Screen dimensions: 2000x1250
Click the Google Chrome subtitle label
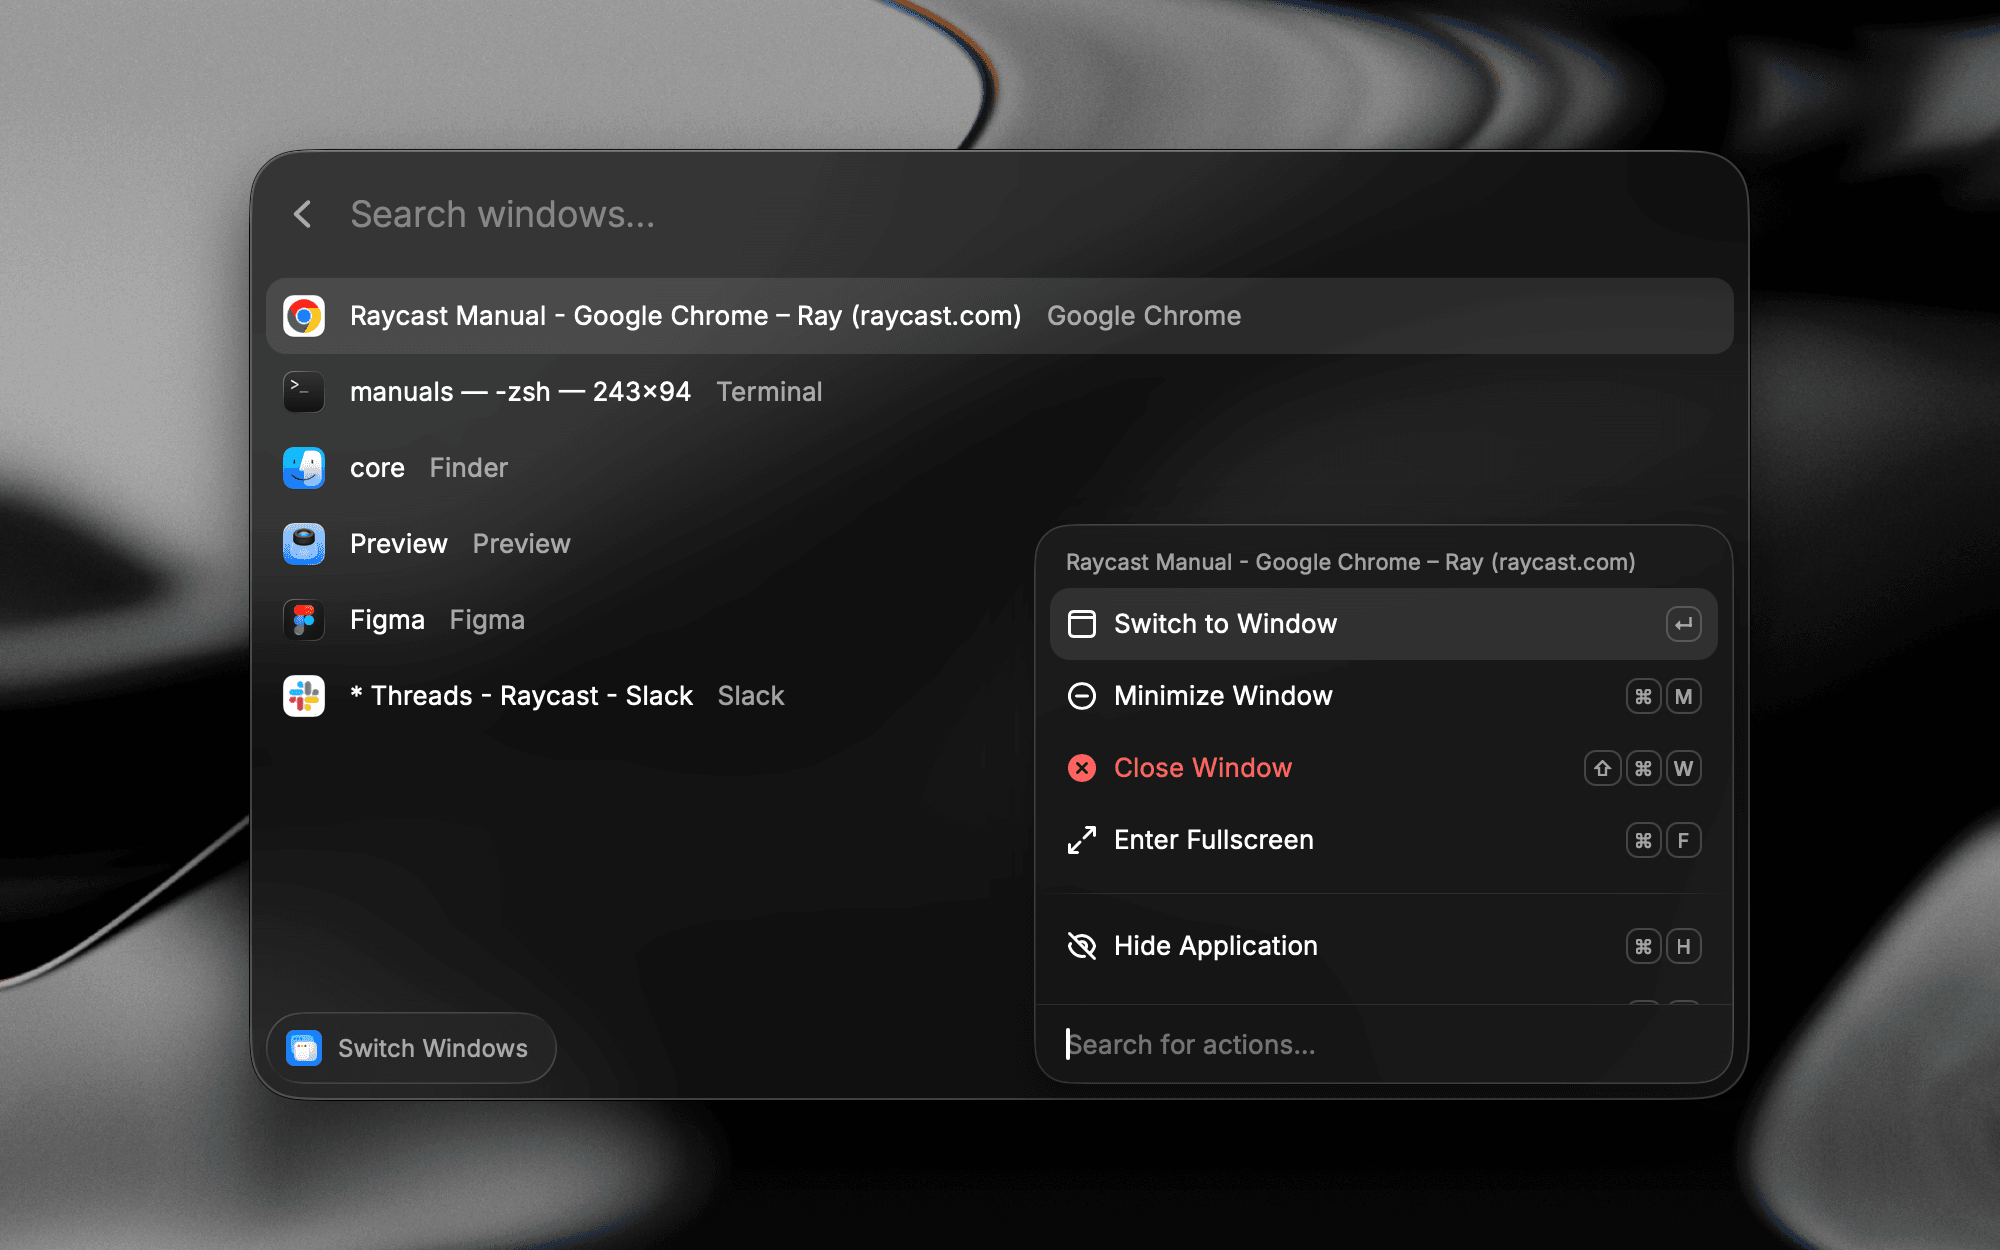point(1144,316)
